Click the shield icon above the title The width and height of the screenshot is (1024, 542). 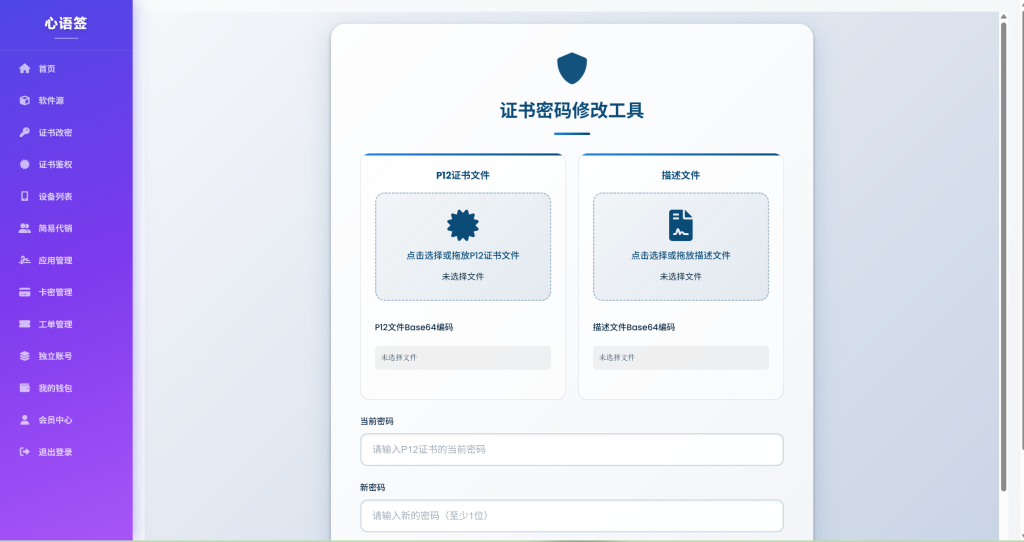click(572, 69)
